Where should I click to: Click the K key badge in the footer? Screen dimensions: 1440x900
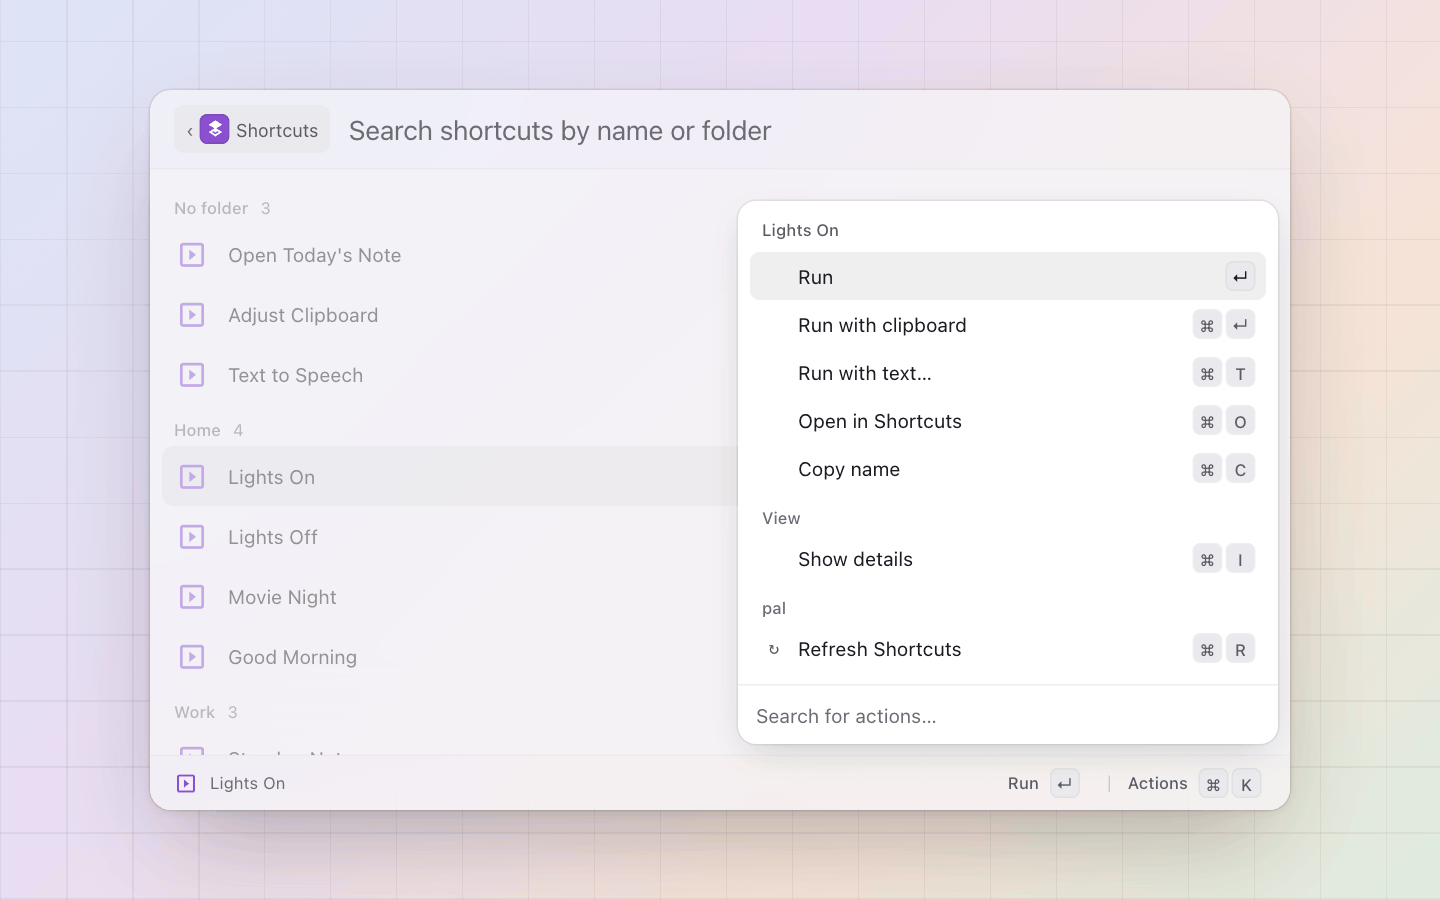pos(1246,784)
